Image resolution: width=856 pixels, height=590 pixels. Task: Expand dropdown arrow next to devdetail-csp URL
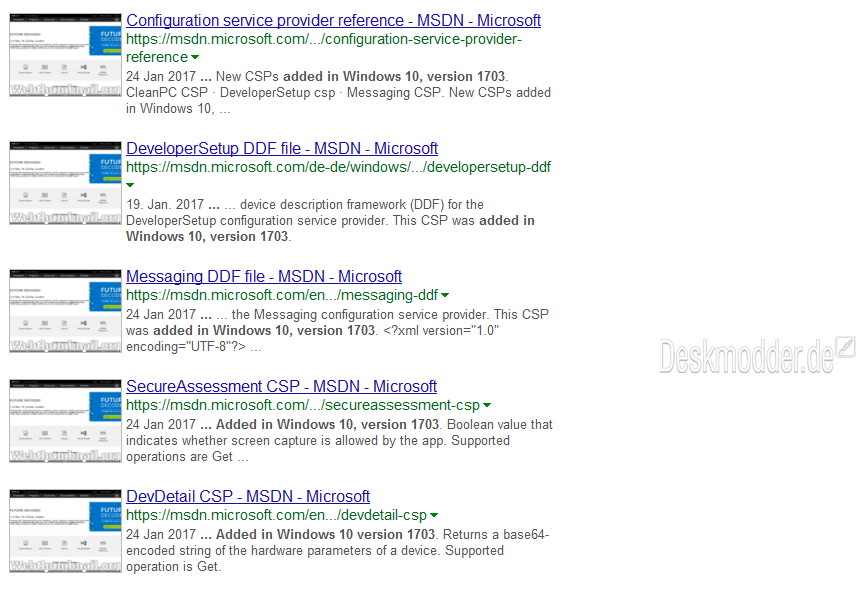(x=434, y=515)
